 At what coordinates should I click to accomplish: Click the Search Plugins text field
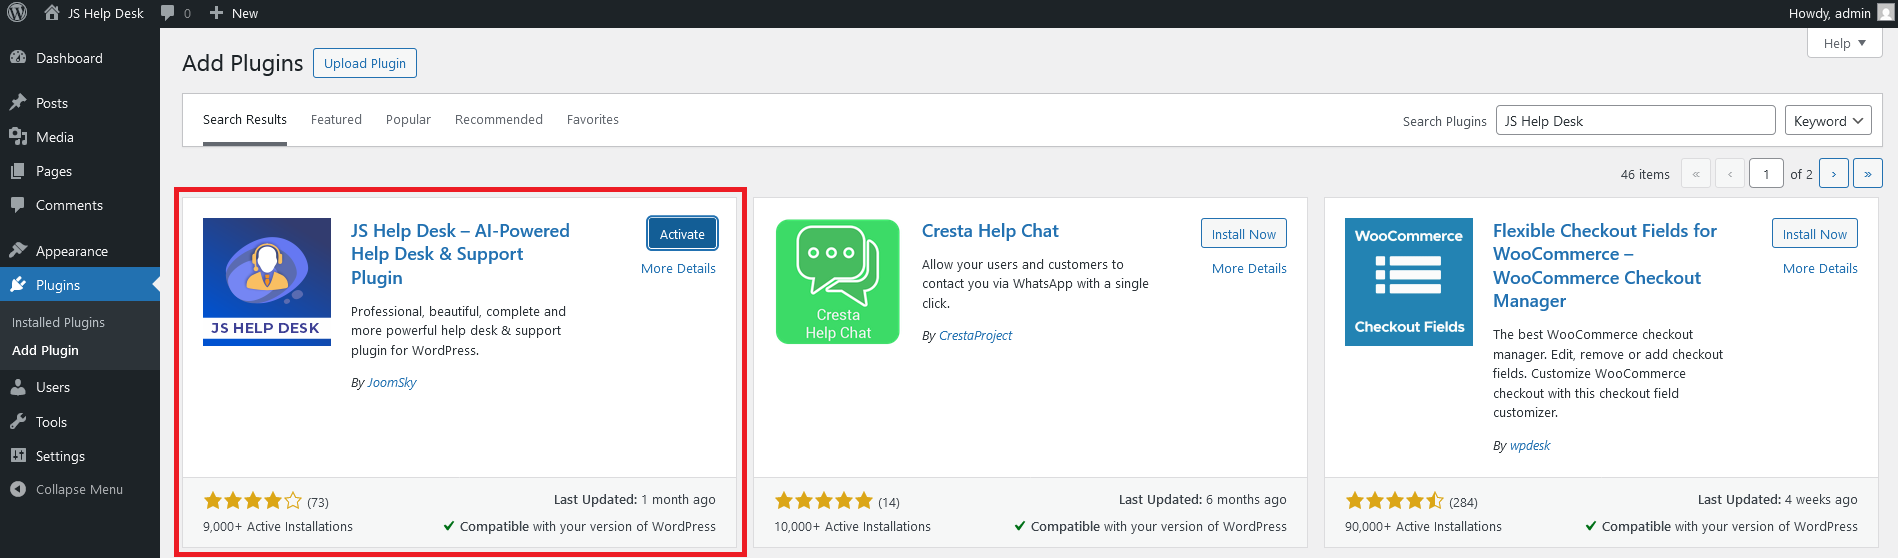click(1634, 121)
